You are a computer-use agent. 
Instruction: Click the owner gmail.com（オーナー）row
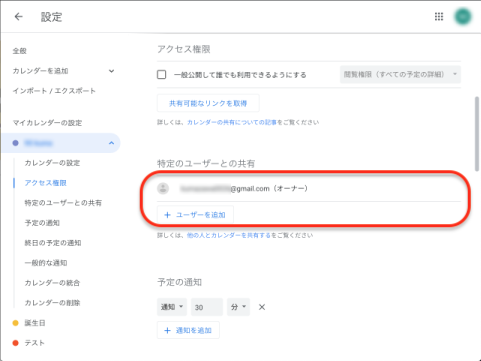[x=309, y=188]
